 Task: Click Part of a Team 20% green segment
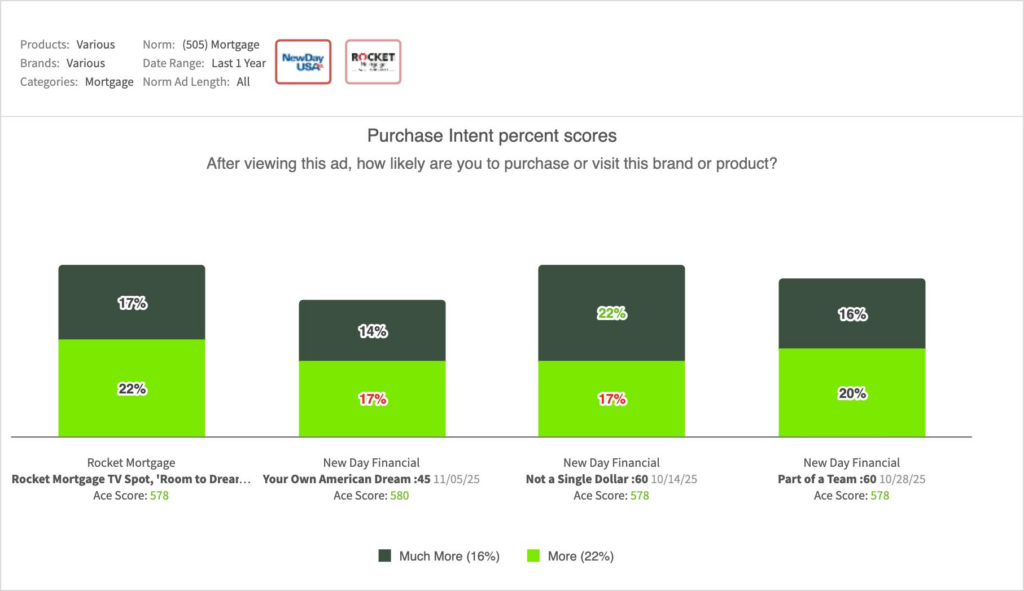click(x=852, y=392)
